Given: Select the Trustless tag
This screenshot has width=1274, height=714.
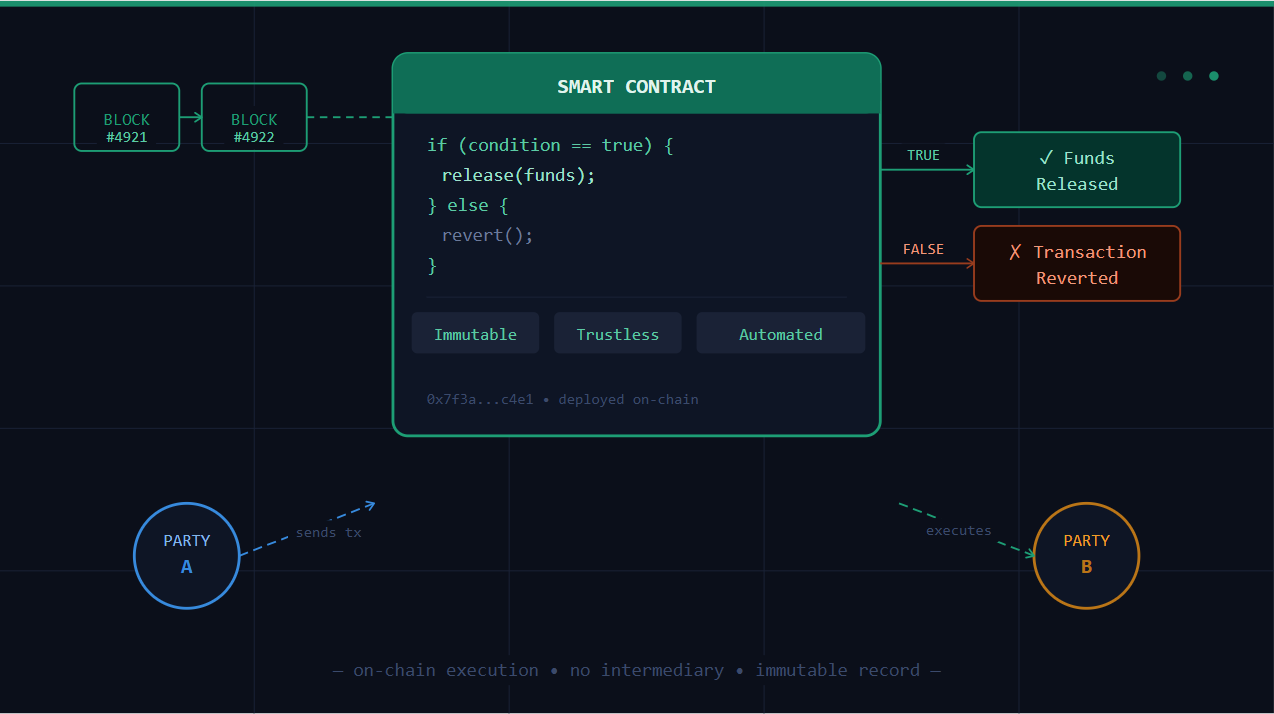Looking at the screenshot, I should [618, 333].
